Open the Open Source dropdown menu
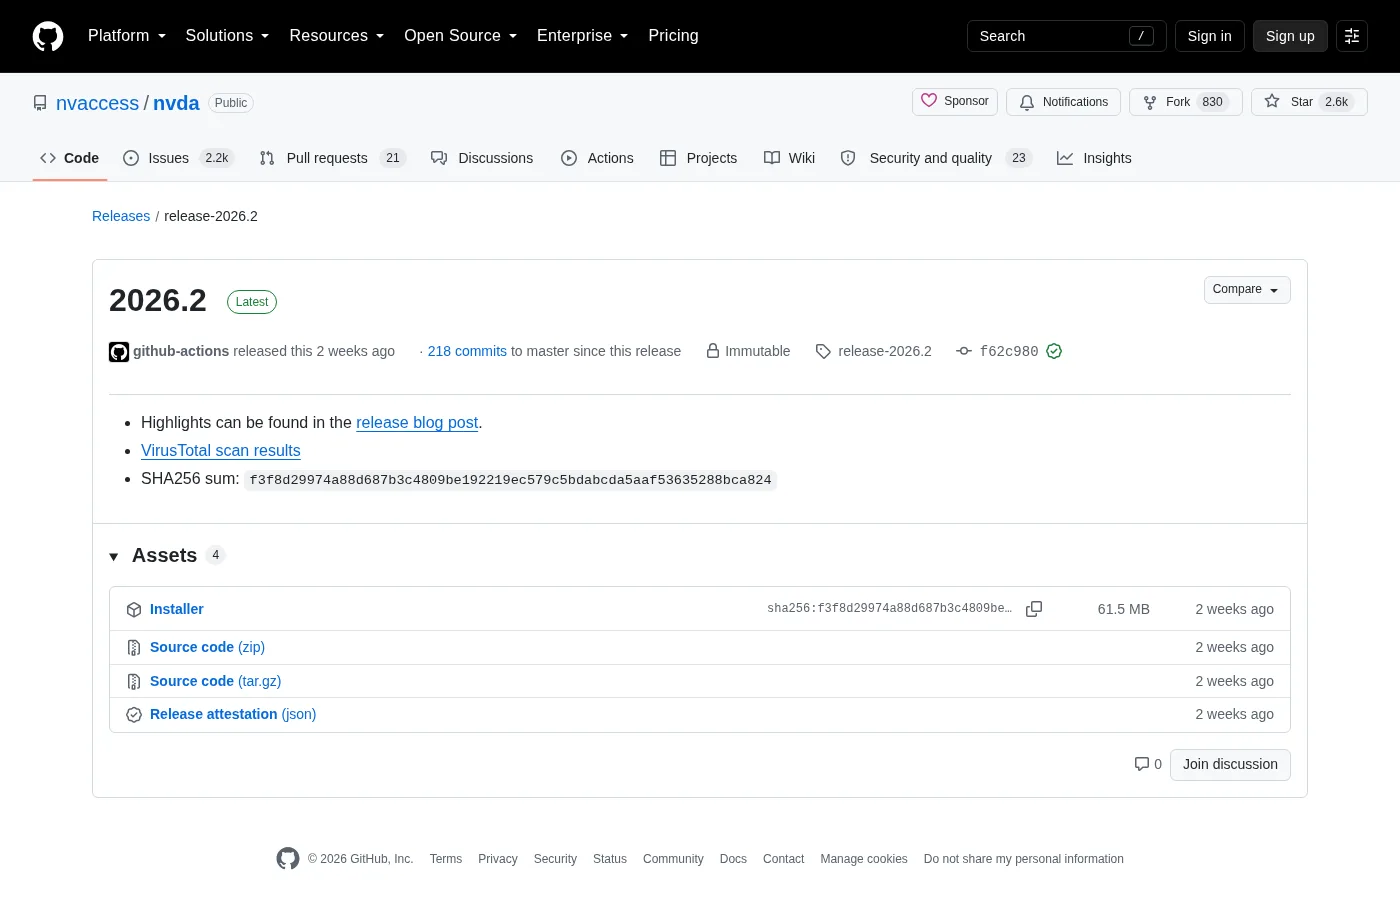The height and width of the screenshot is (900, 1400). [460, 36]
